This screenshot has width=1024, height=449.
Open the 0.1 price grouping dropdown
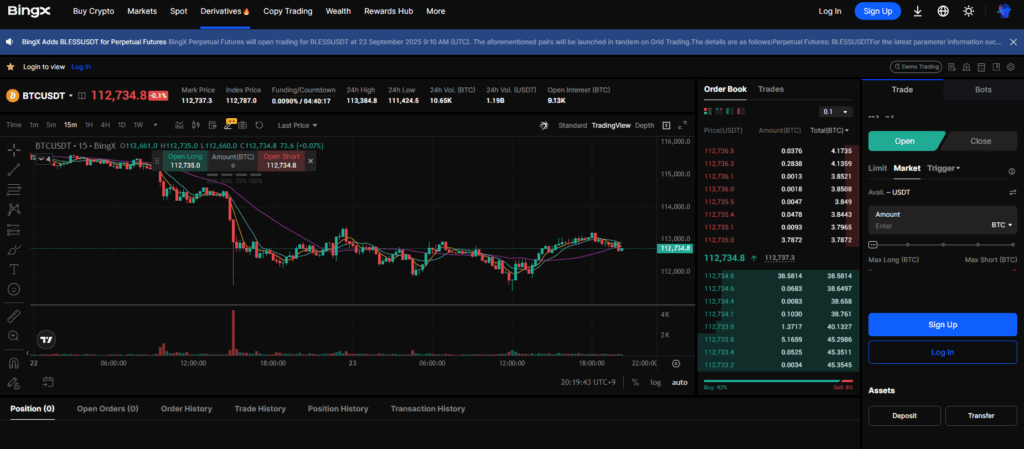[x=836, y=112]
